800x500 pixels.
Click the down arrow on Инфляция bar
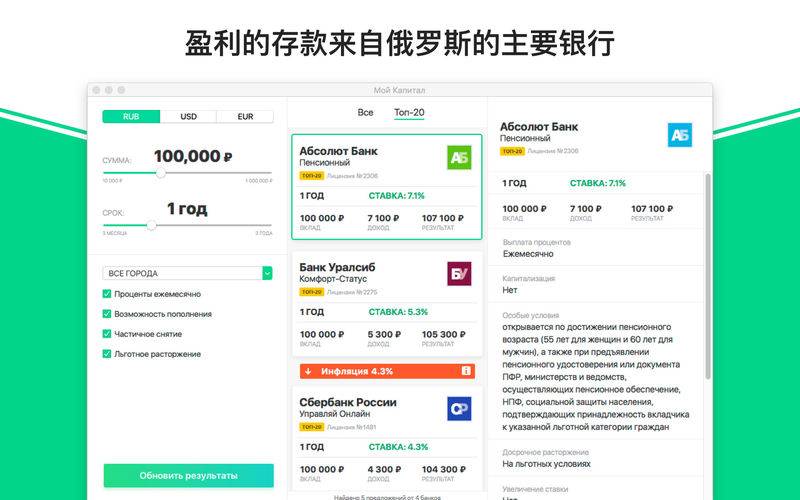(x=308, y=371)
